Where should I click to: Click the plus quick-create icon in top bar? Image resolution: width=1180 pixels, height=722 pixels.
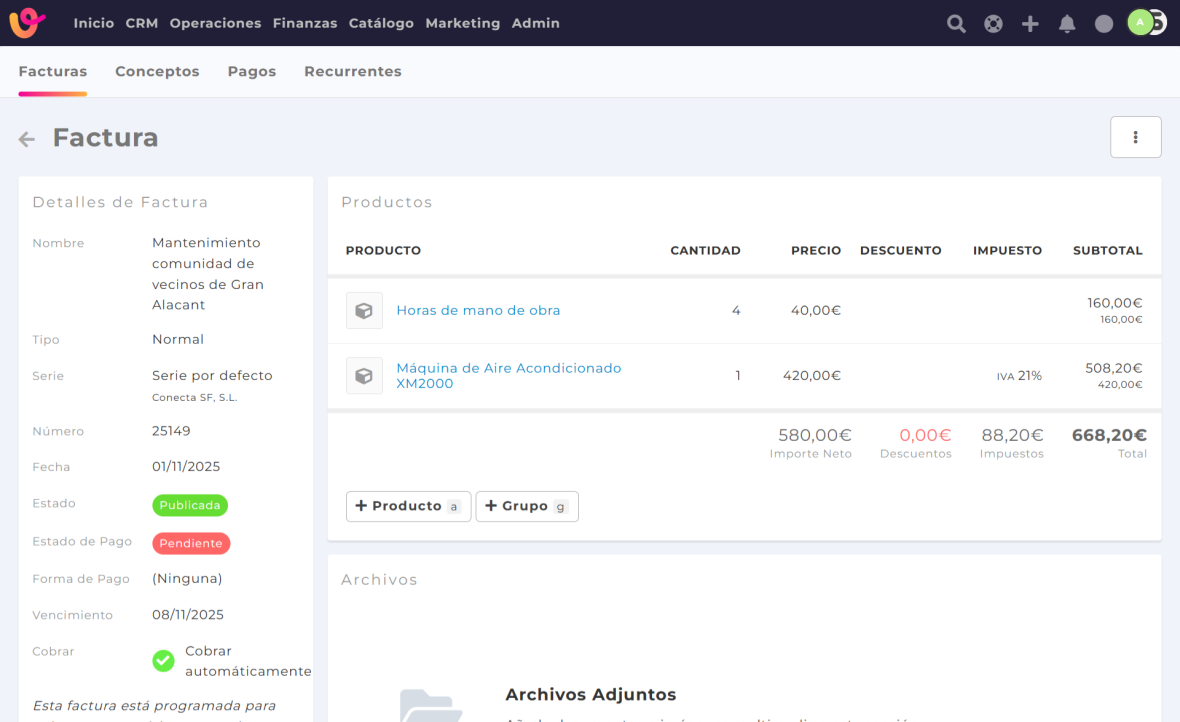pyautogui.click(x=1030, y=24)
